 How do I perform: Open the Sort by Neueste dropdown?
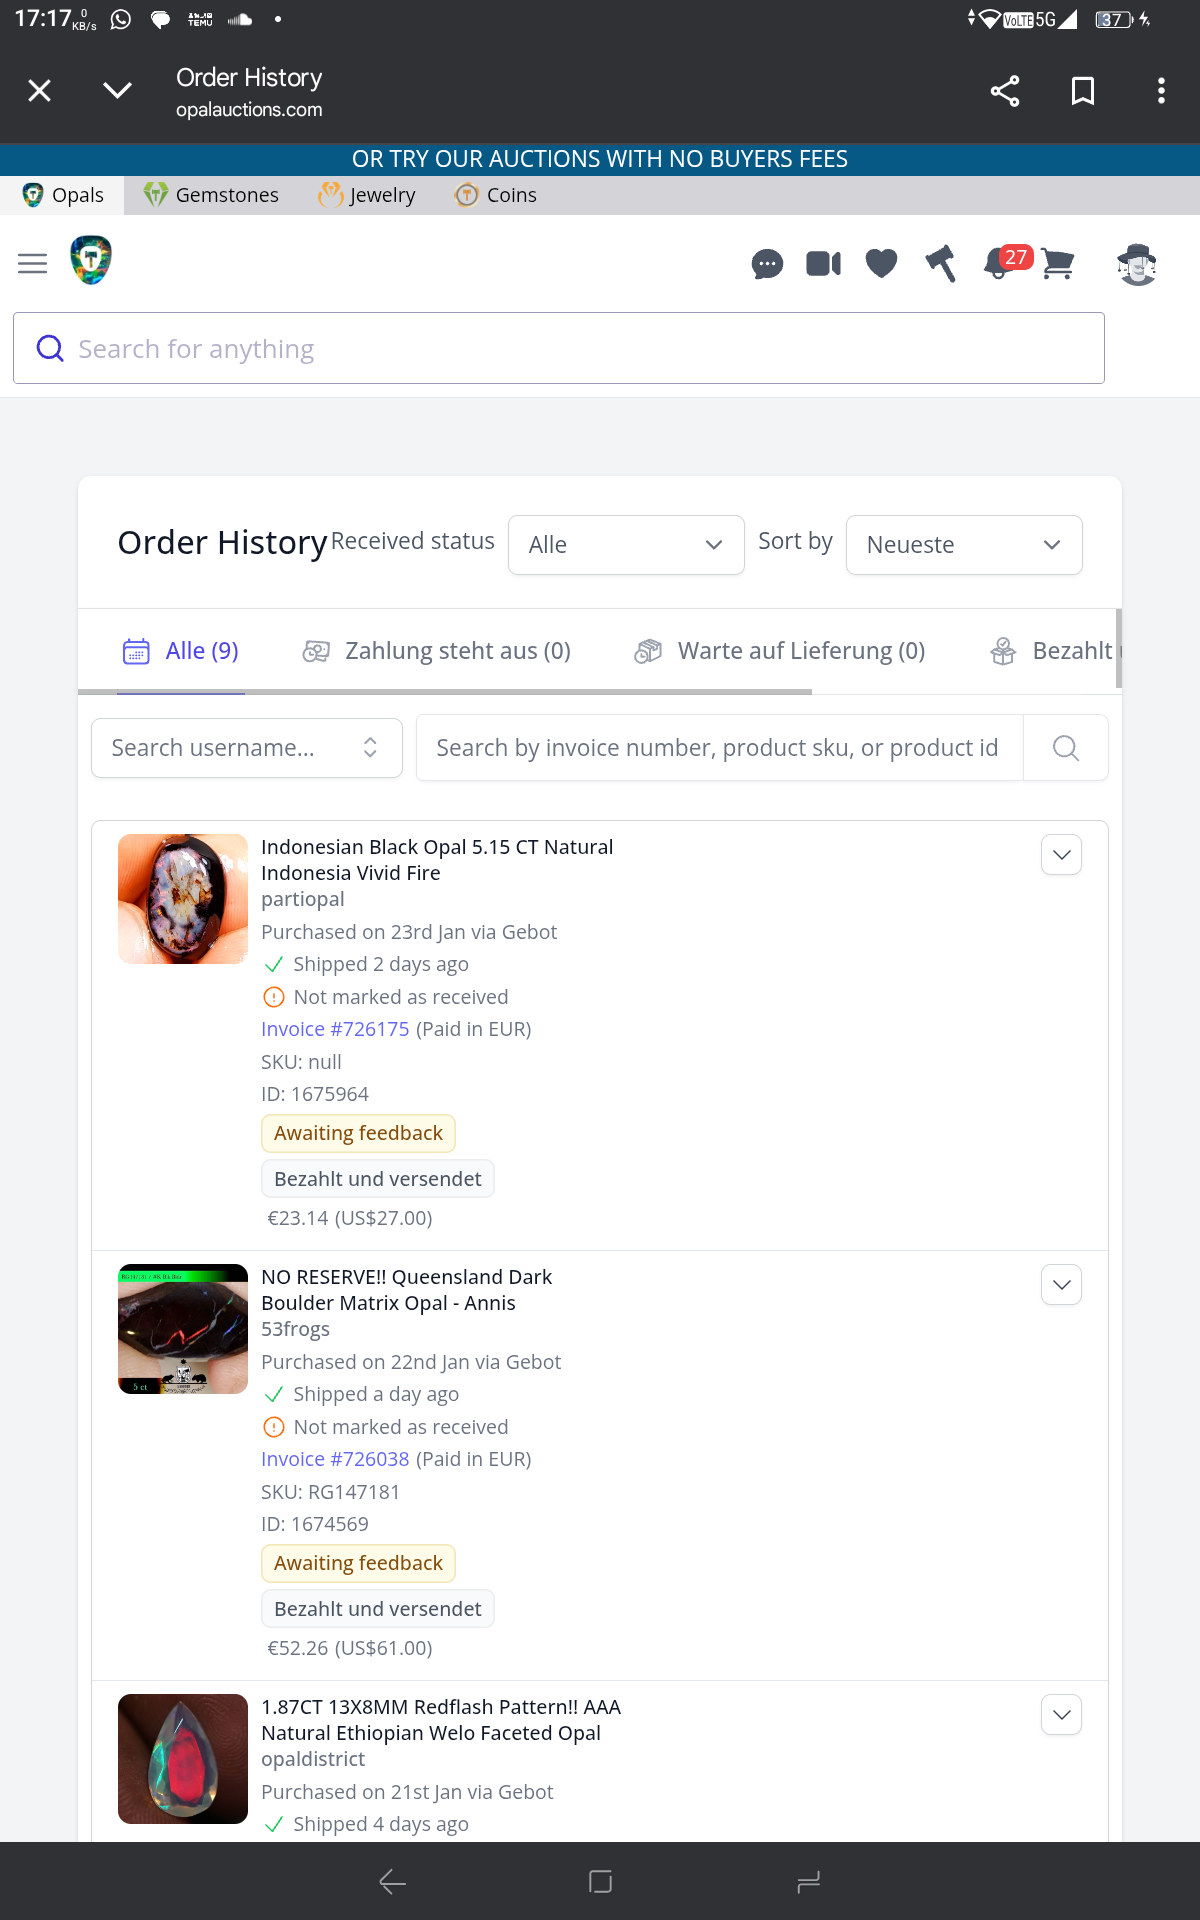(x=964, y=545)
